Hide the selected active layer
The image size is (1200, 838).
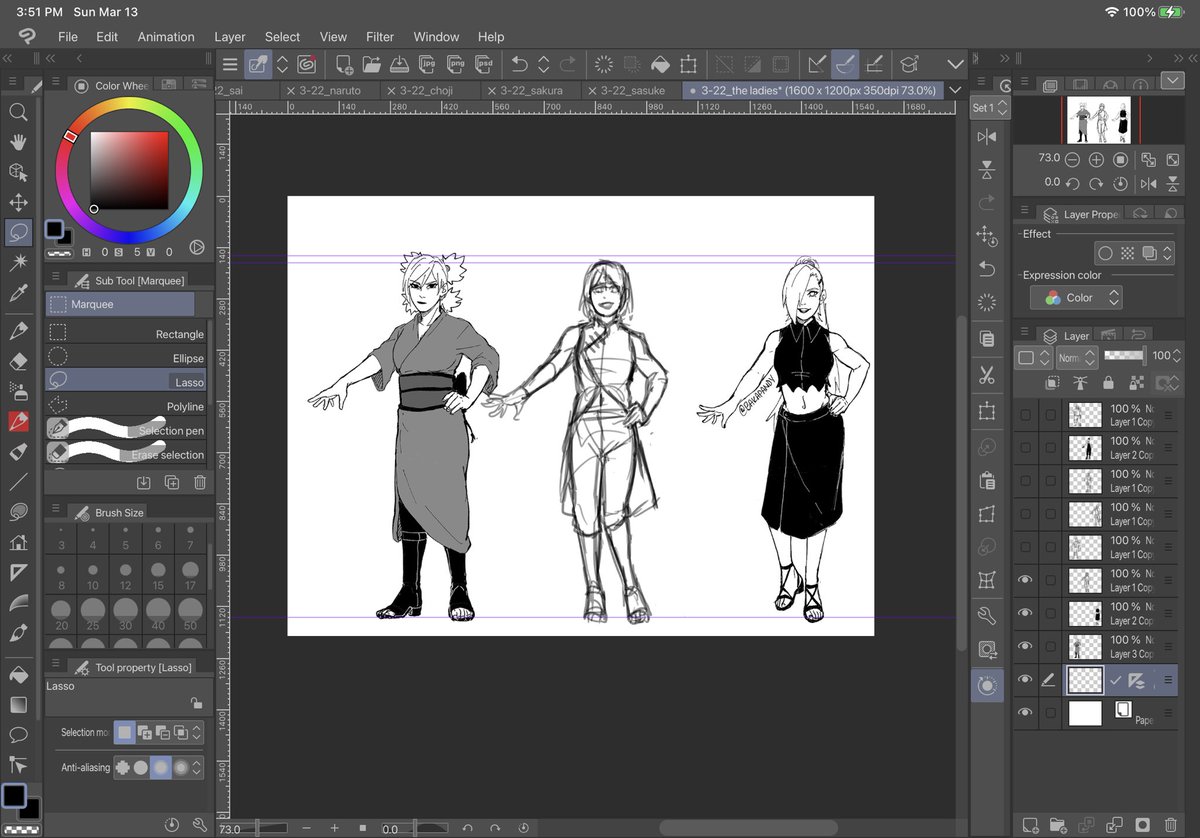point(1025,680)
